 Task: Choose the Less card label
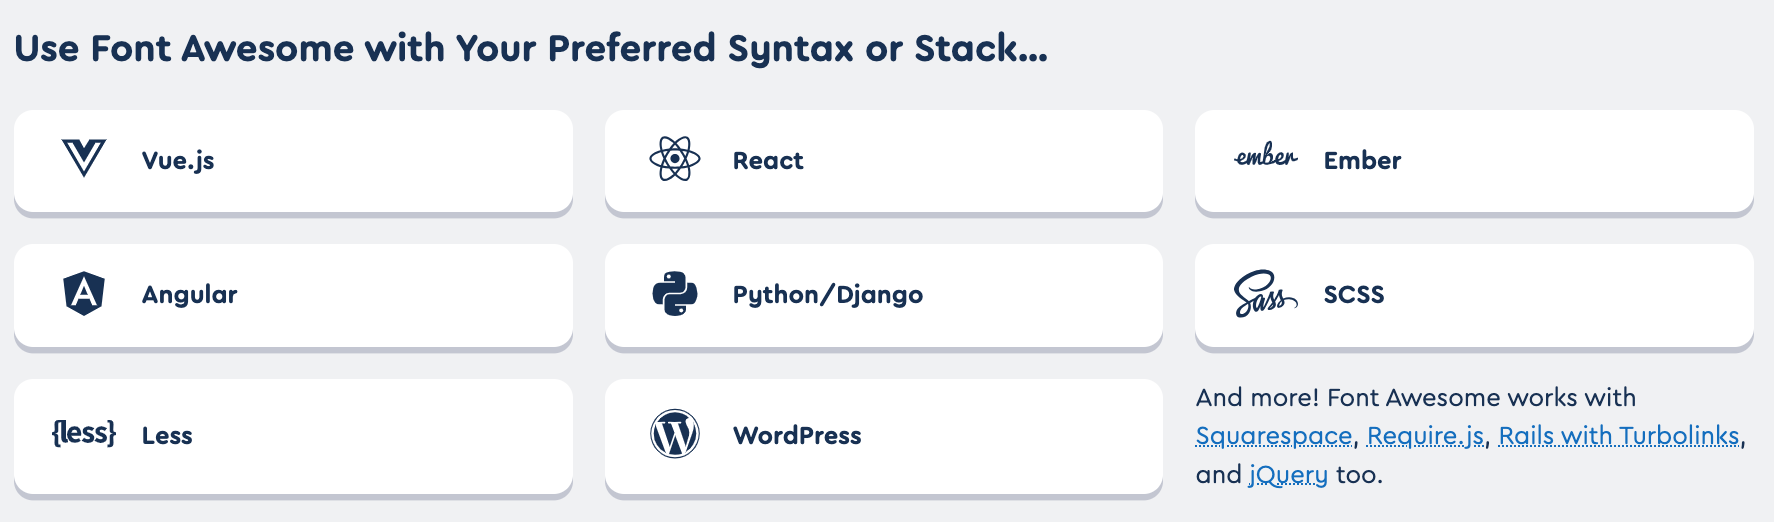pos(167,435)
